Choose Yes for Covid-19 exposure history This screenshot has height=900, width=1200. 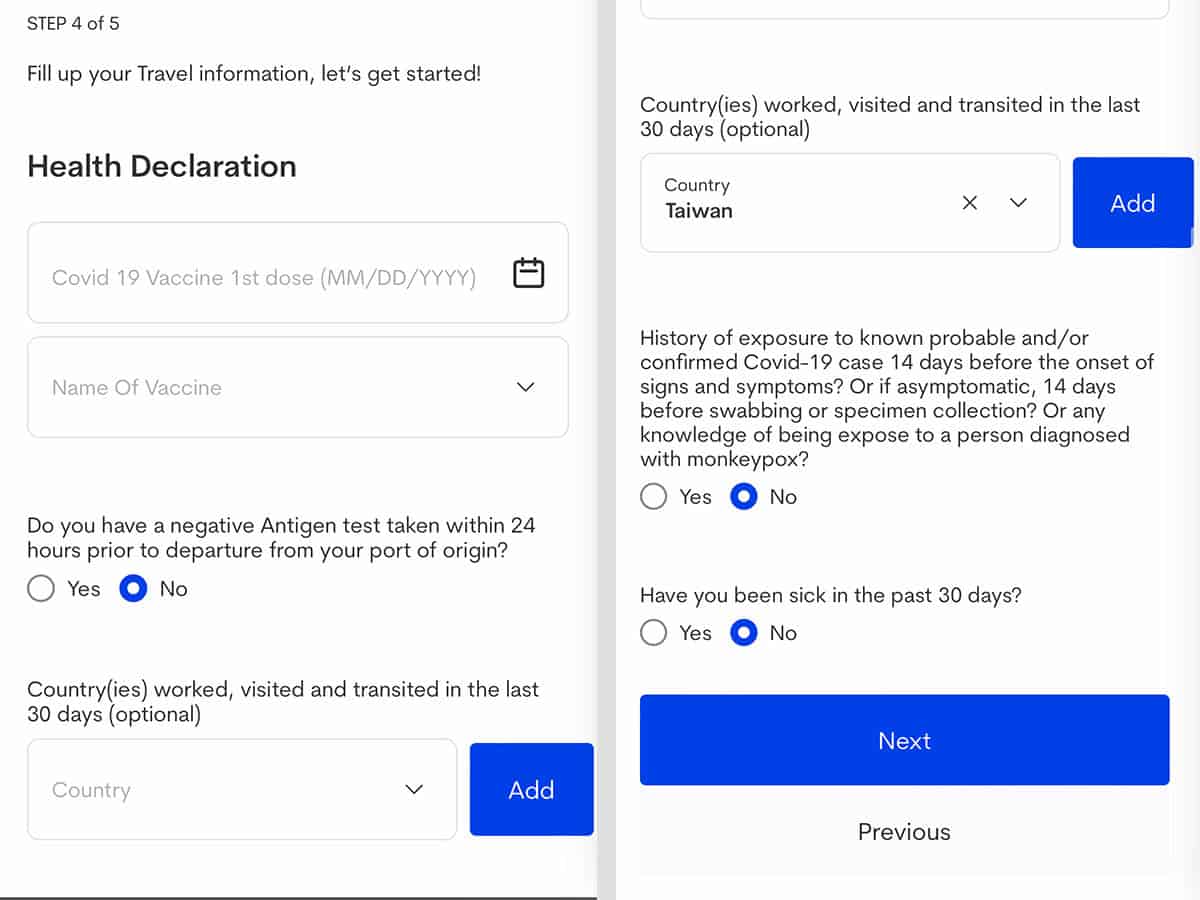(654, 497)
